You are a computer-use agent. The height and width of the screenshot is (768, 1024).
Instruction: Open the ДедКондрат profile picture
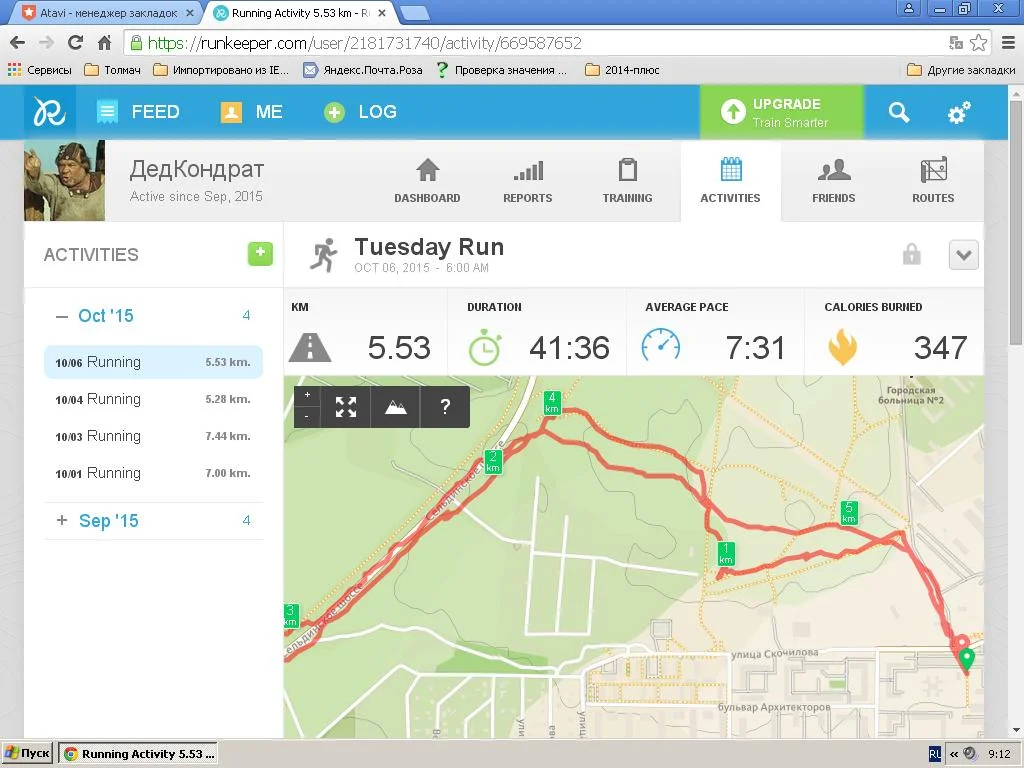coord(65,181)
